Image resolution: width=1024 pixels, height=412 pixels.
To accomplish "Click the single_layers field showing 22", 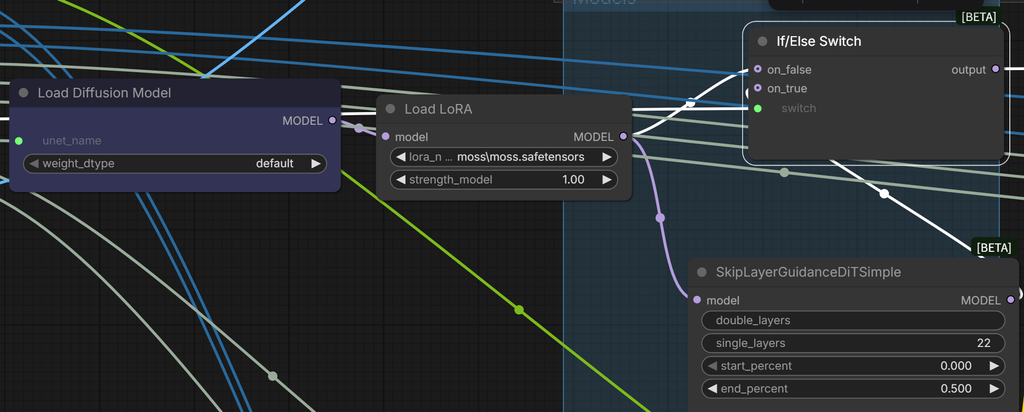I will [x=853, y=343].
